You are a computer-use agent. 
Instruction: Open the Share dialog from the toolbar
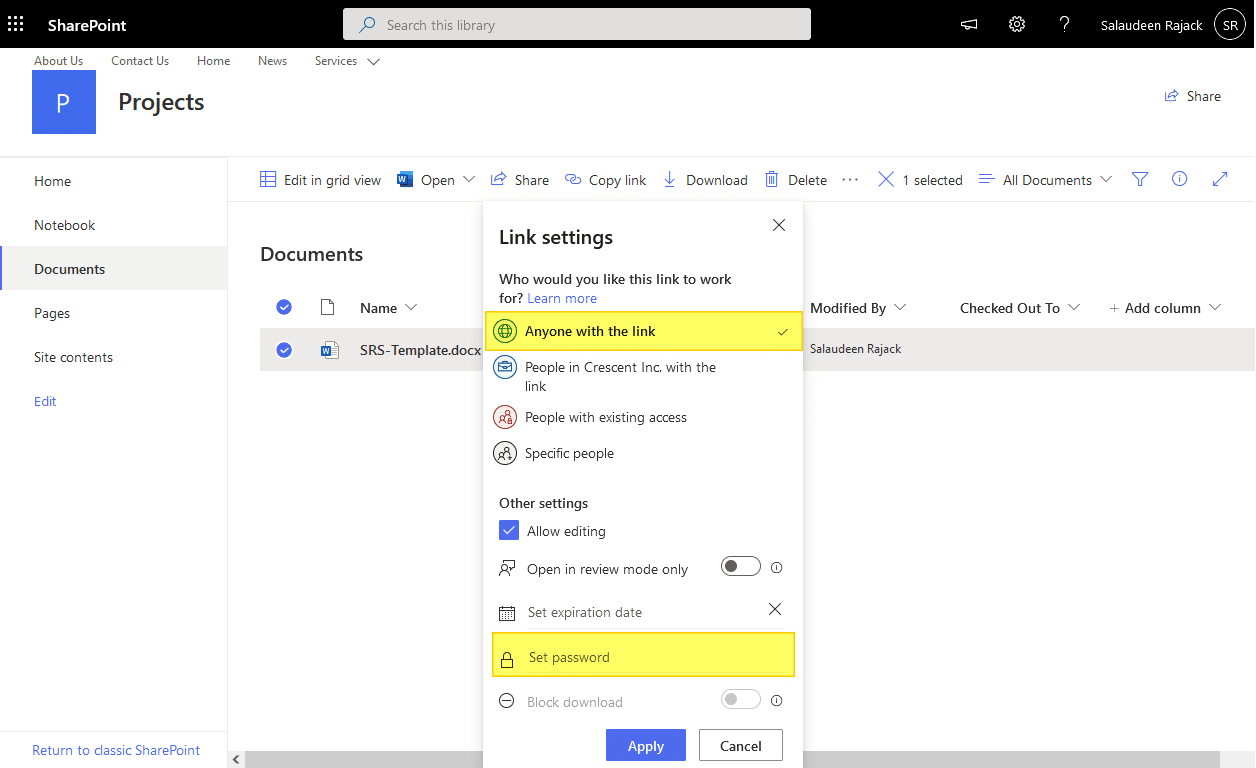click(519, 179)
